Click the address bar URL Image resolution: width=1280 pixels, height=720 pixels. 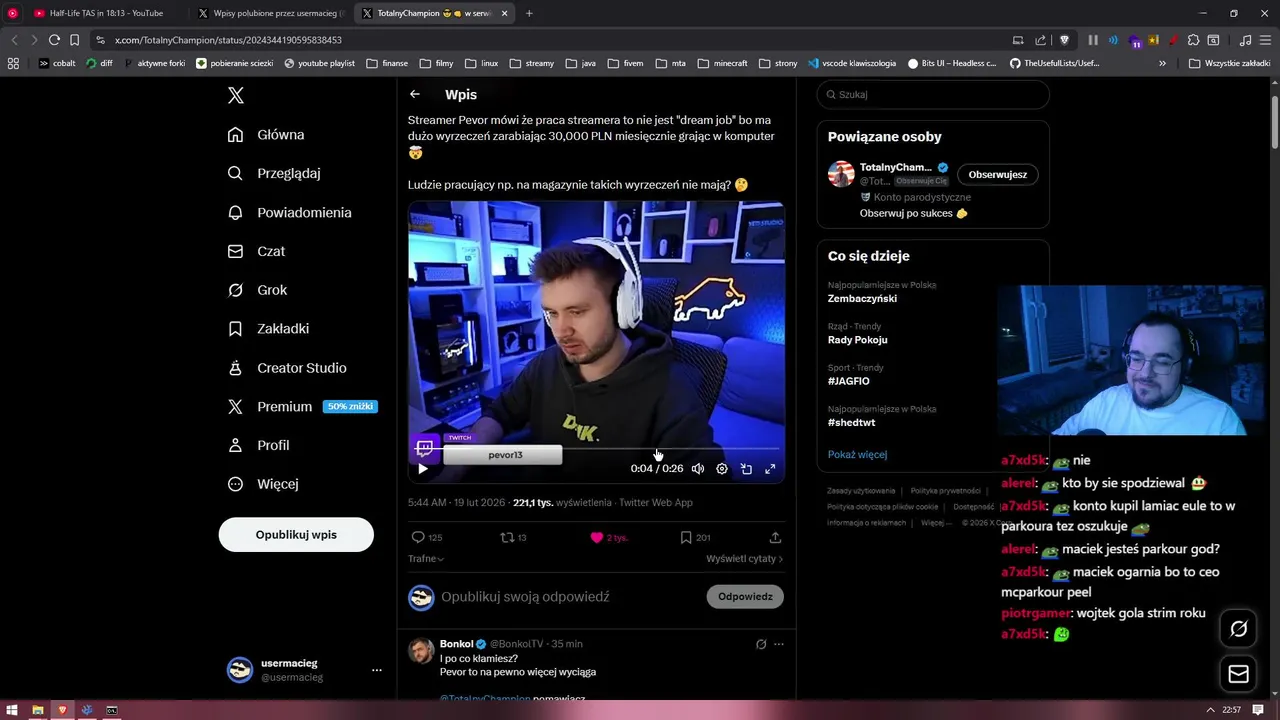coord(228,40)
